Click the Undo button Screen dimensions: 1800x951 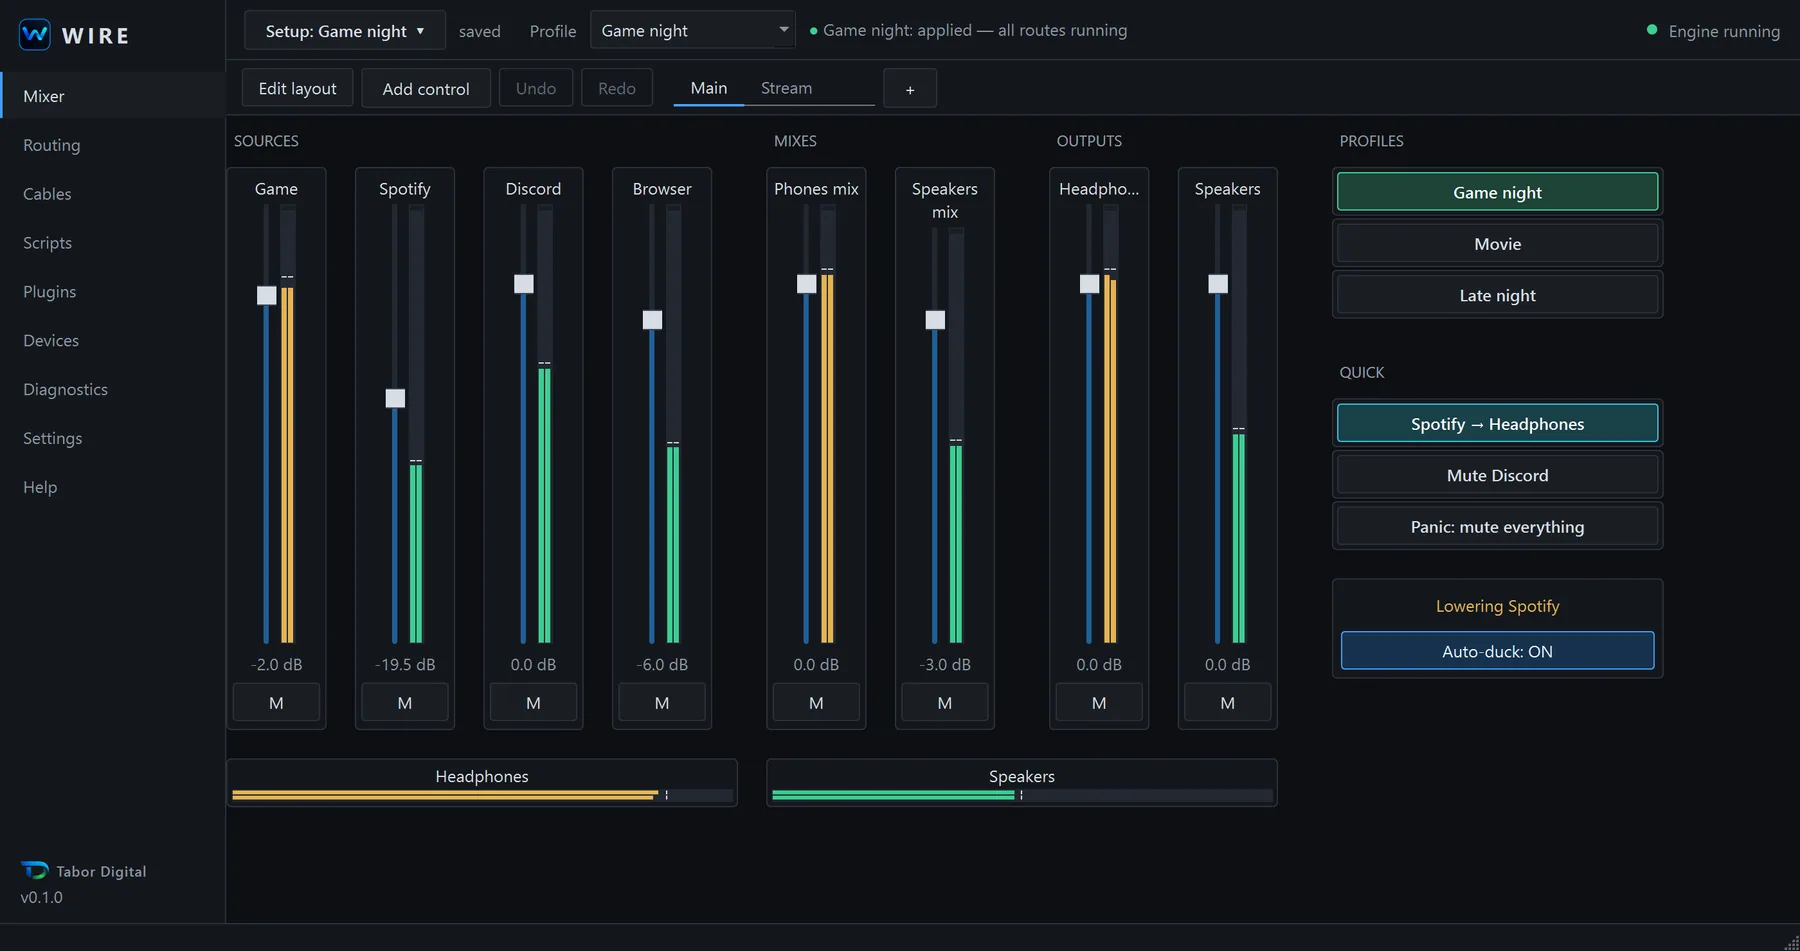536,89
